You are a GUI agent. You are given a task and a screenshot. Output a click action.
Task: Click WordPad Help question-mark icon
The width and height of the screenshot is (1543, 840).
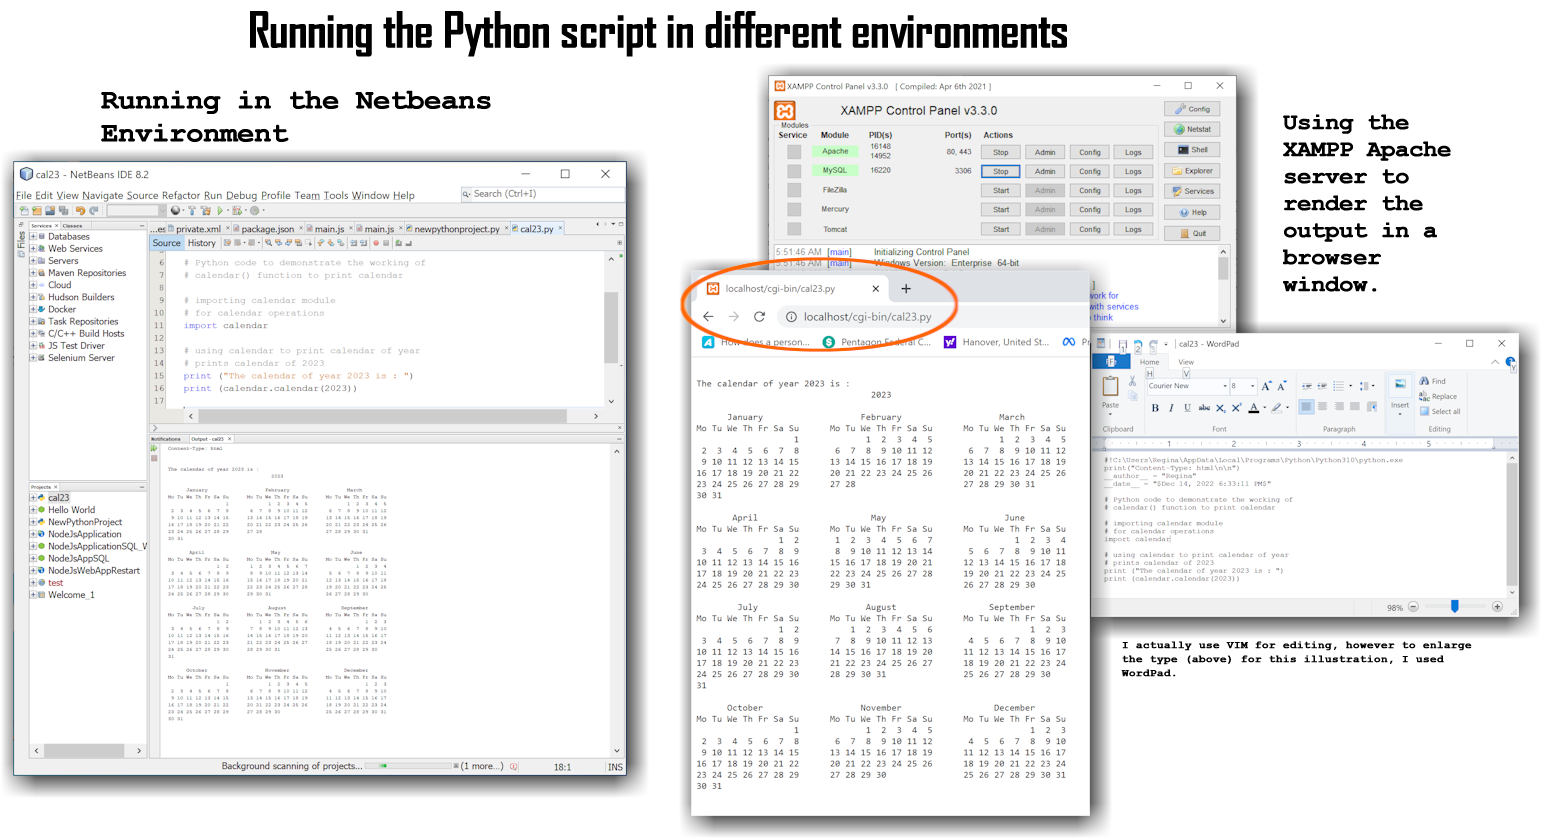tap(1510, 361)
